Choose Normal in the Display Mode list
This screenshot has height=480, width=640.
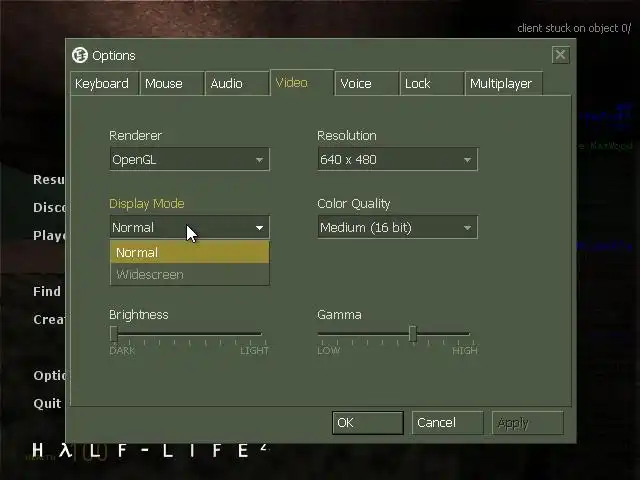(189, 252)
